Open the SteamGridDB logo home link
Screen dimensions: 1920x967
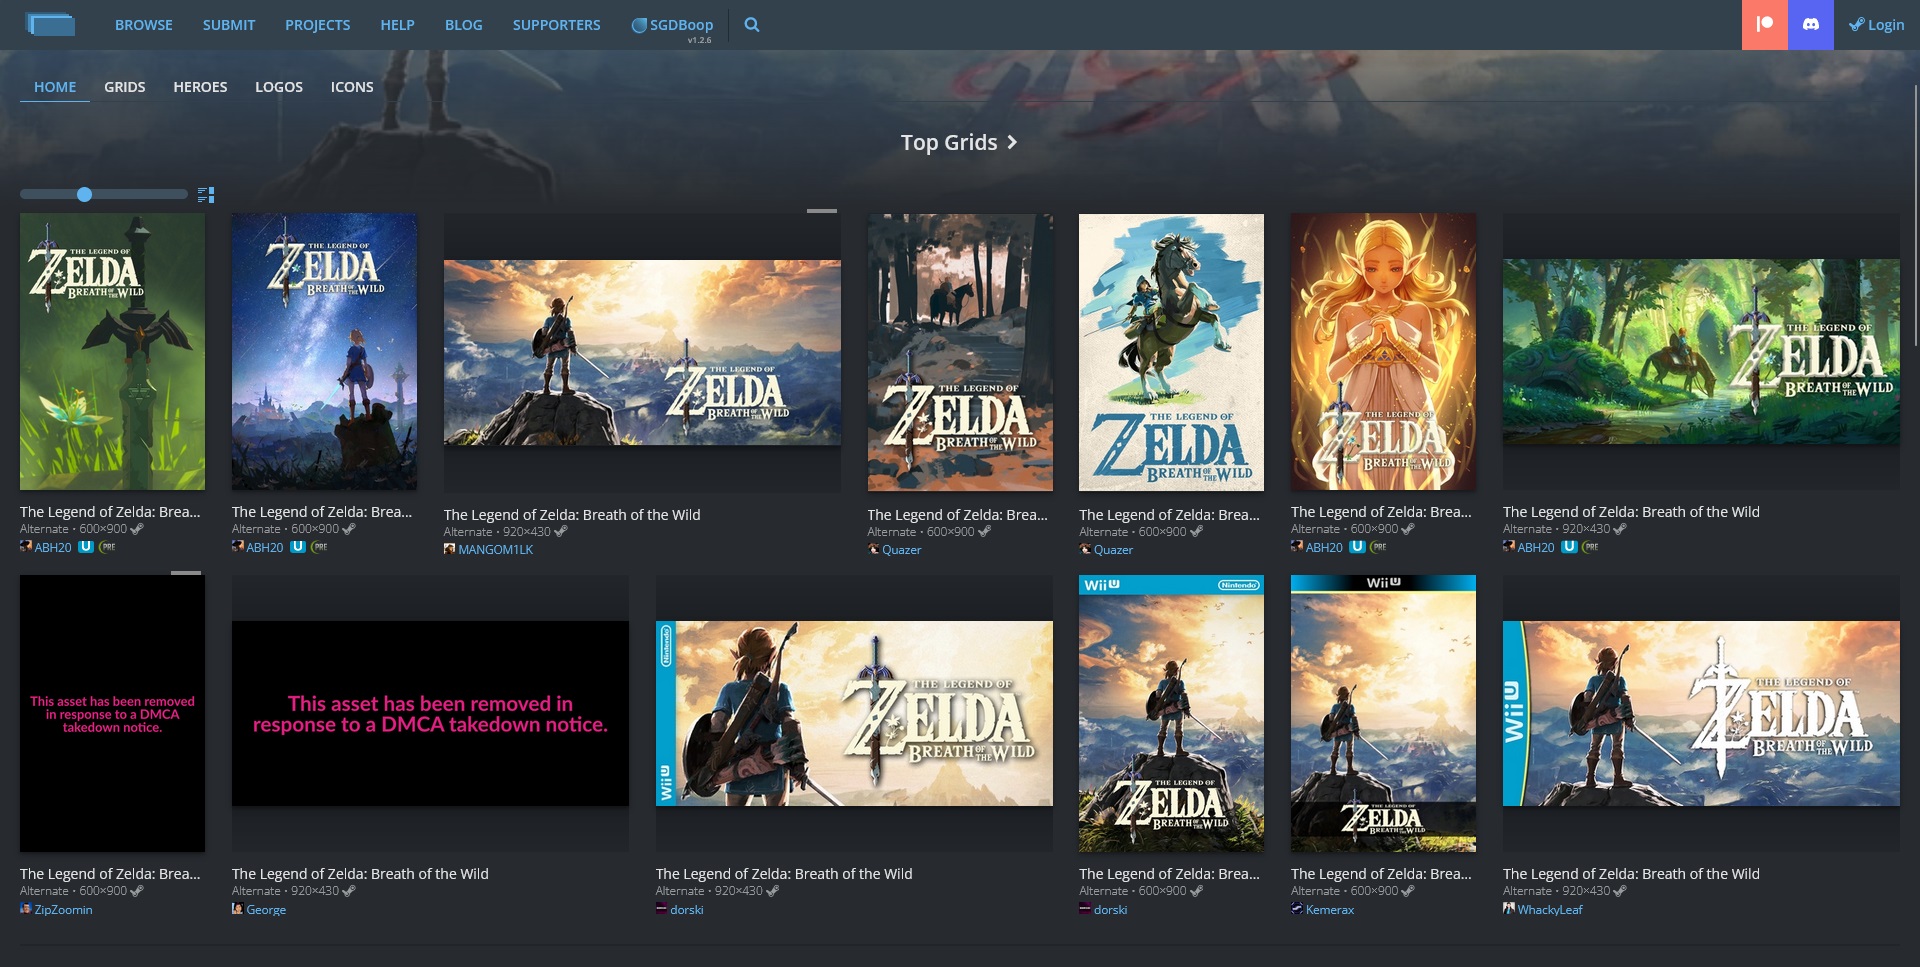click(x=50, y=24)
